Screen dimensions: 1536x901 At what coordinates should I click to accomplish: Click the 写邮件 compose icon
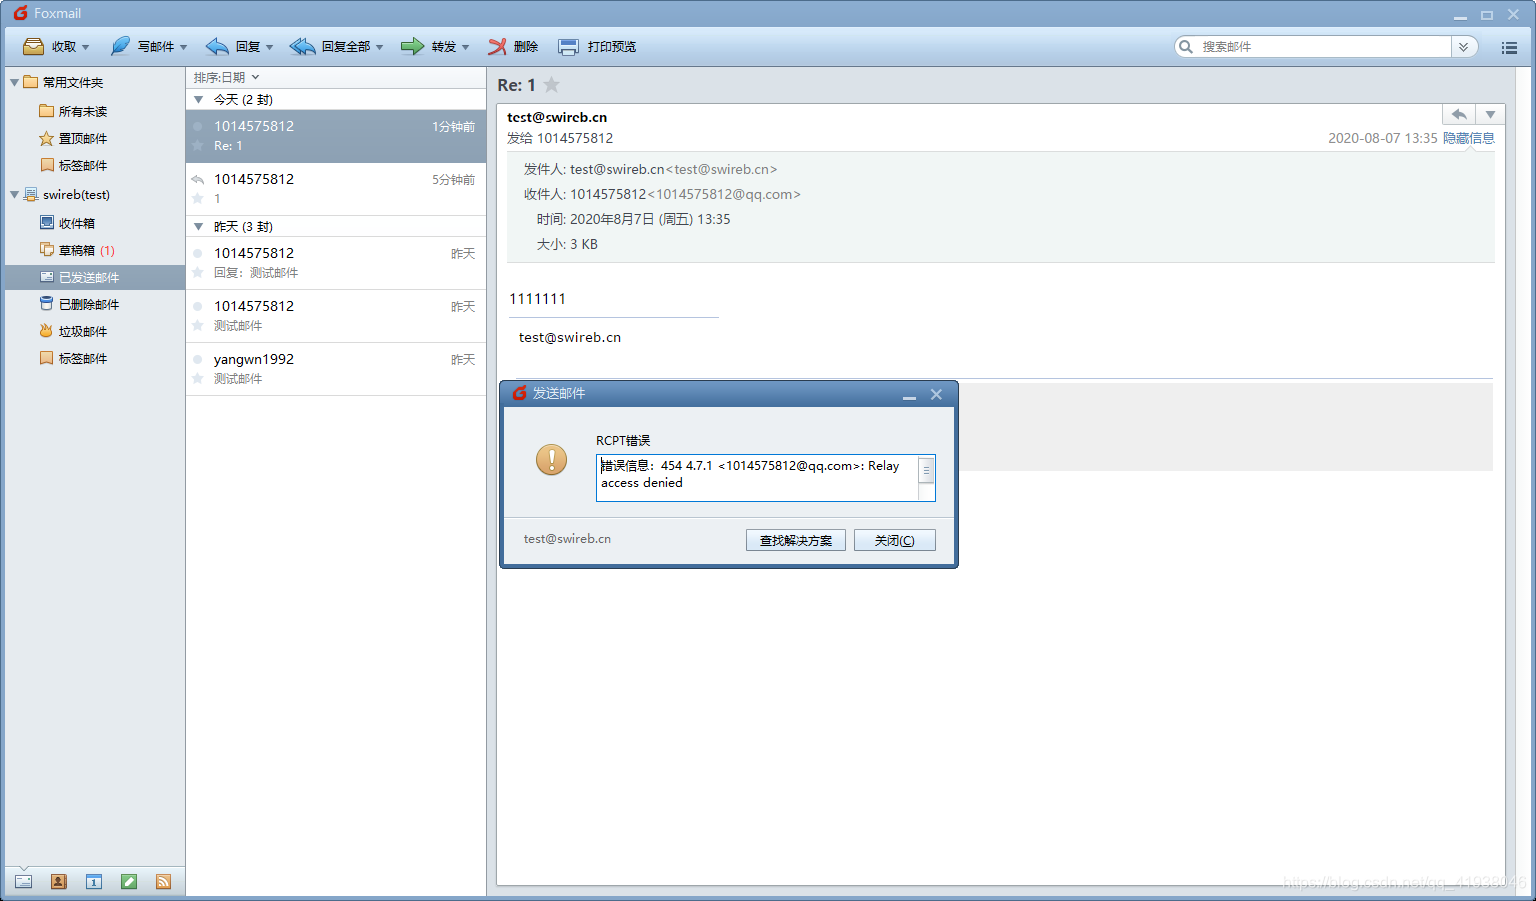(x=120, y=46)
